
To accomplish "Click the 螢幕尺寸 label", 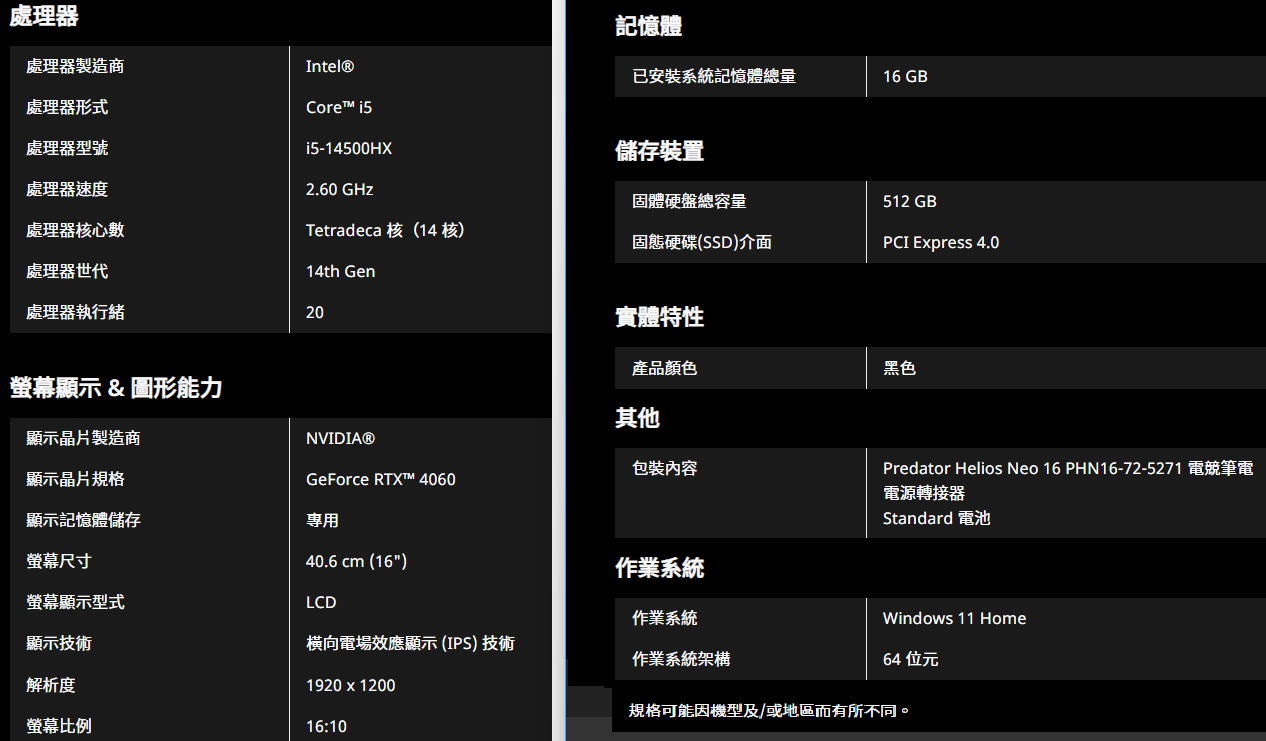I will tap(59, 561).
